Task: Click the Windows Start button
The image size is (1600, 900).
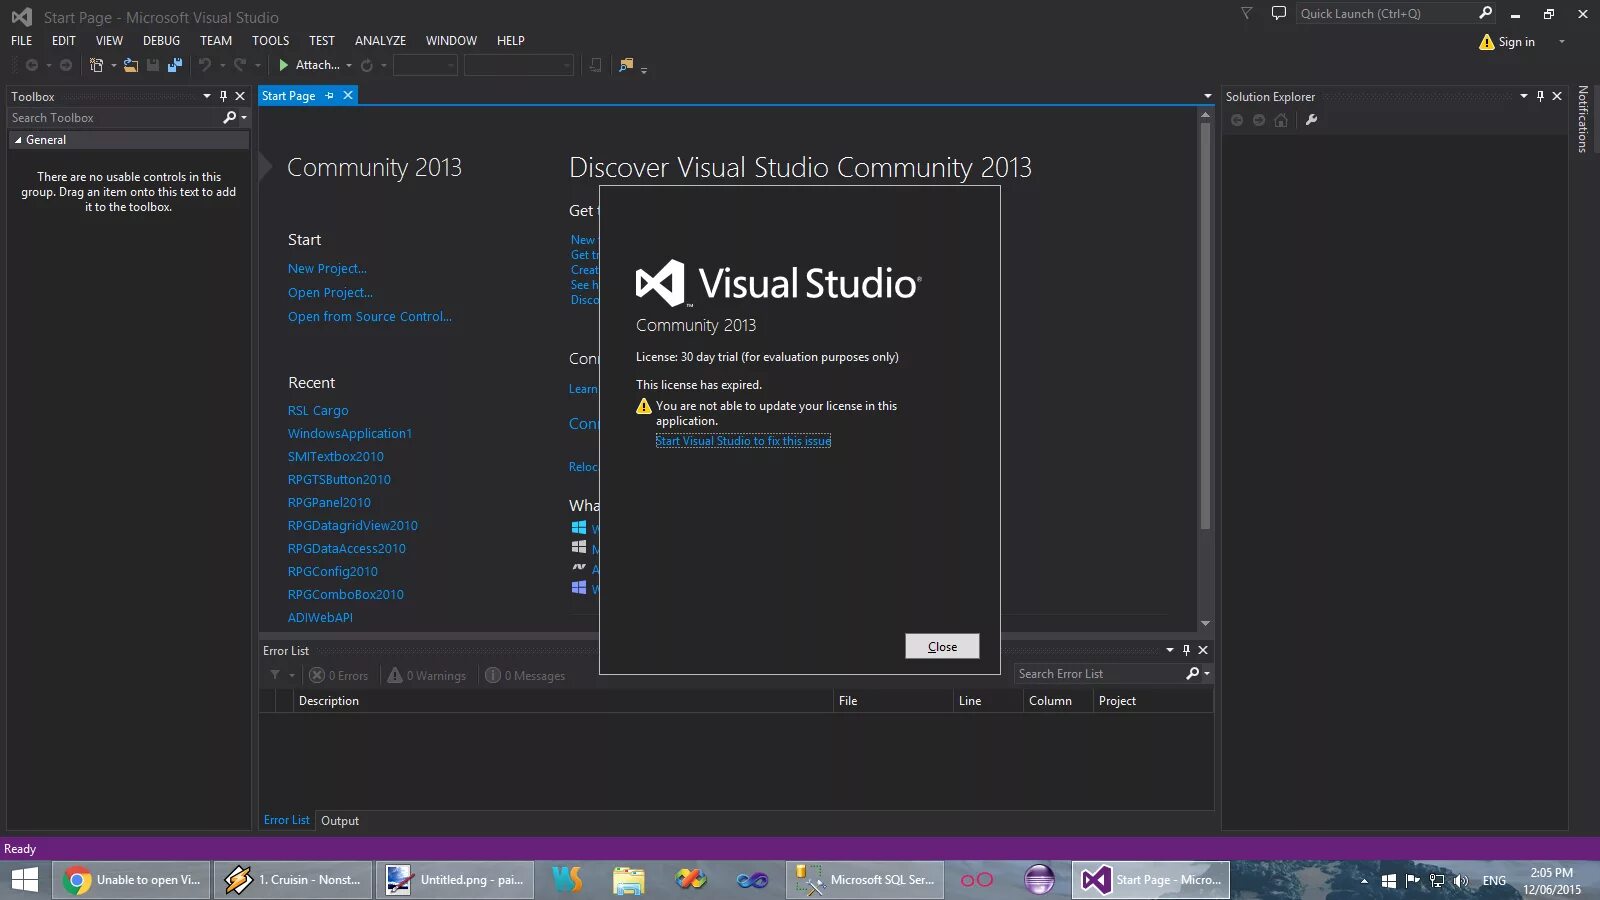Action: tap(25, 880)
